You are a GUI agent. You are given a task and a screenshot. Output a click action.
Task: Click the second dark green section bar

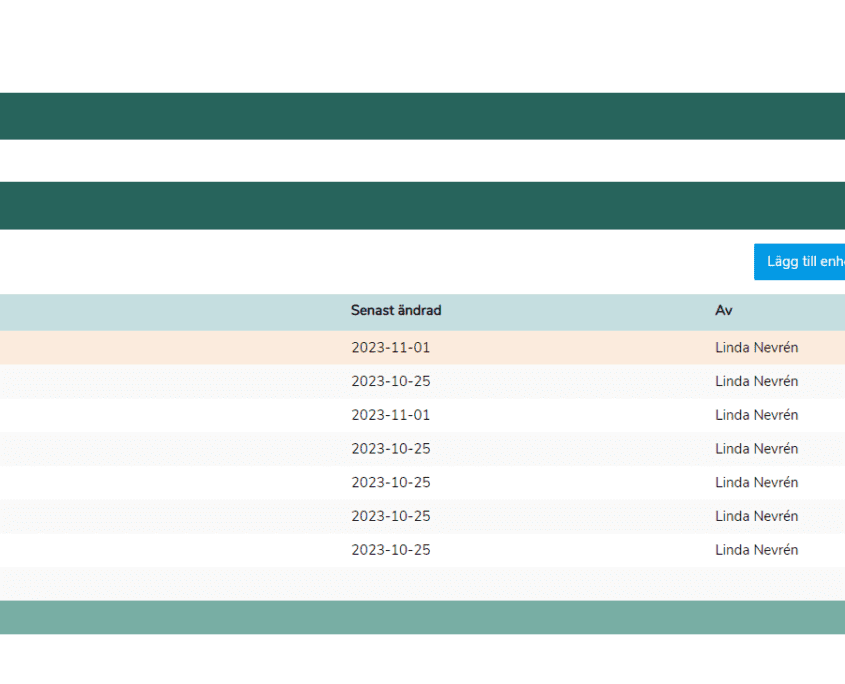coord(422,205)
